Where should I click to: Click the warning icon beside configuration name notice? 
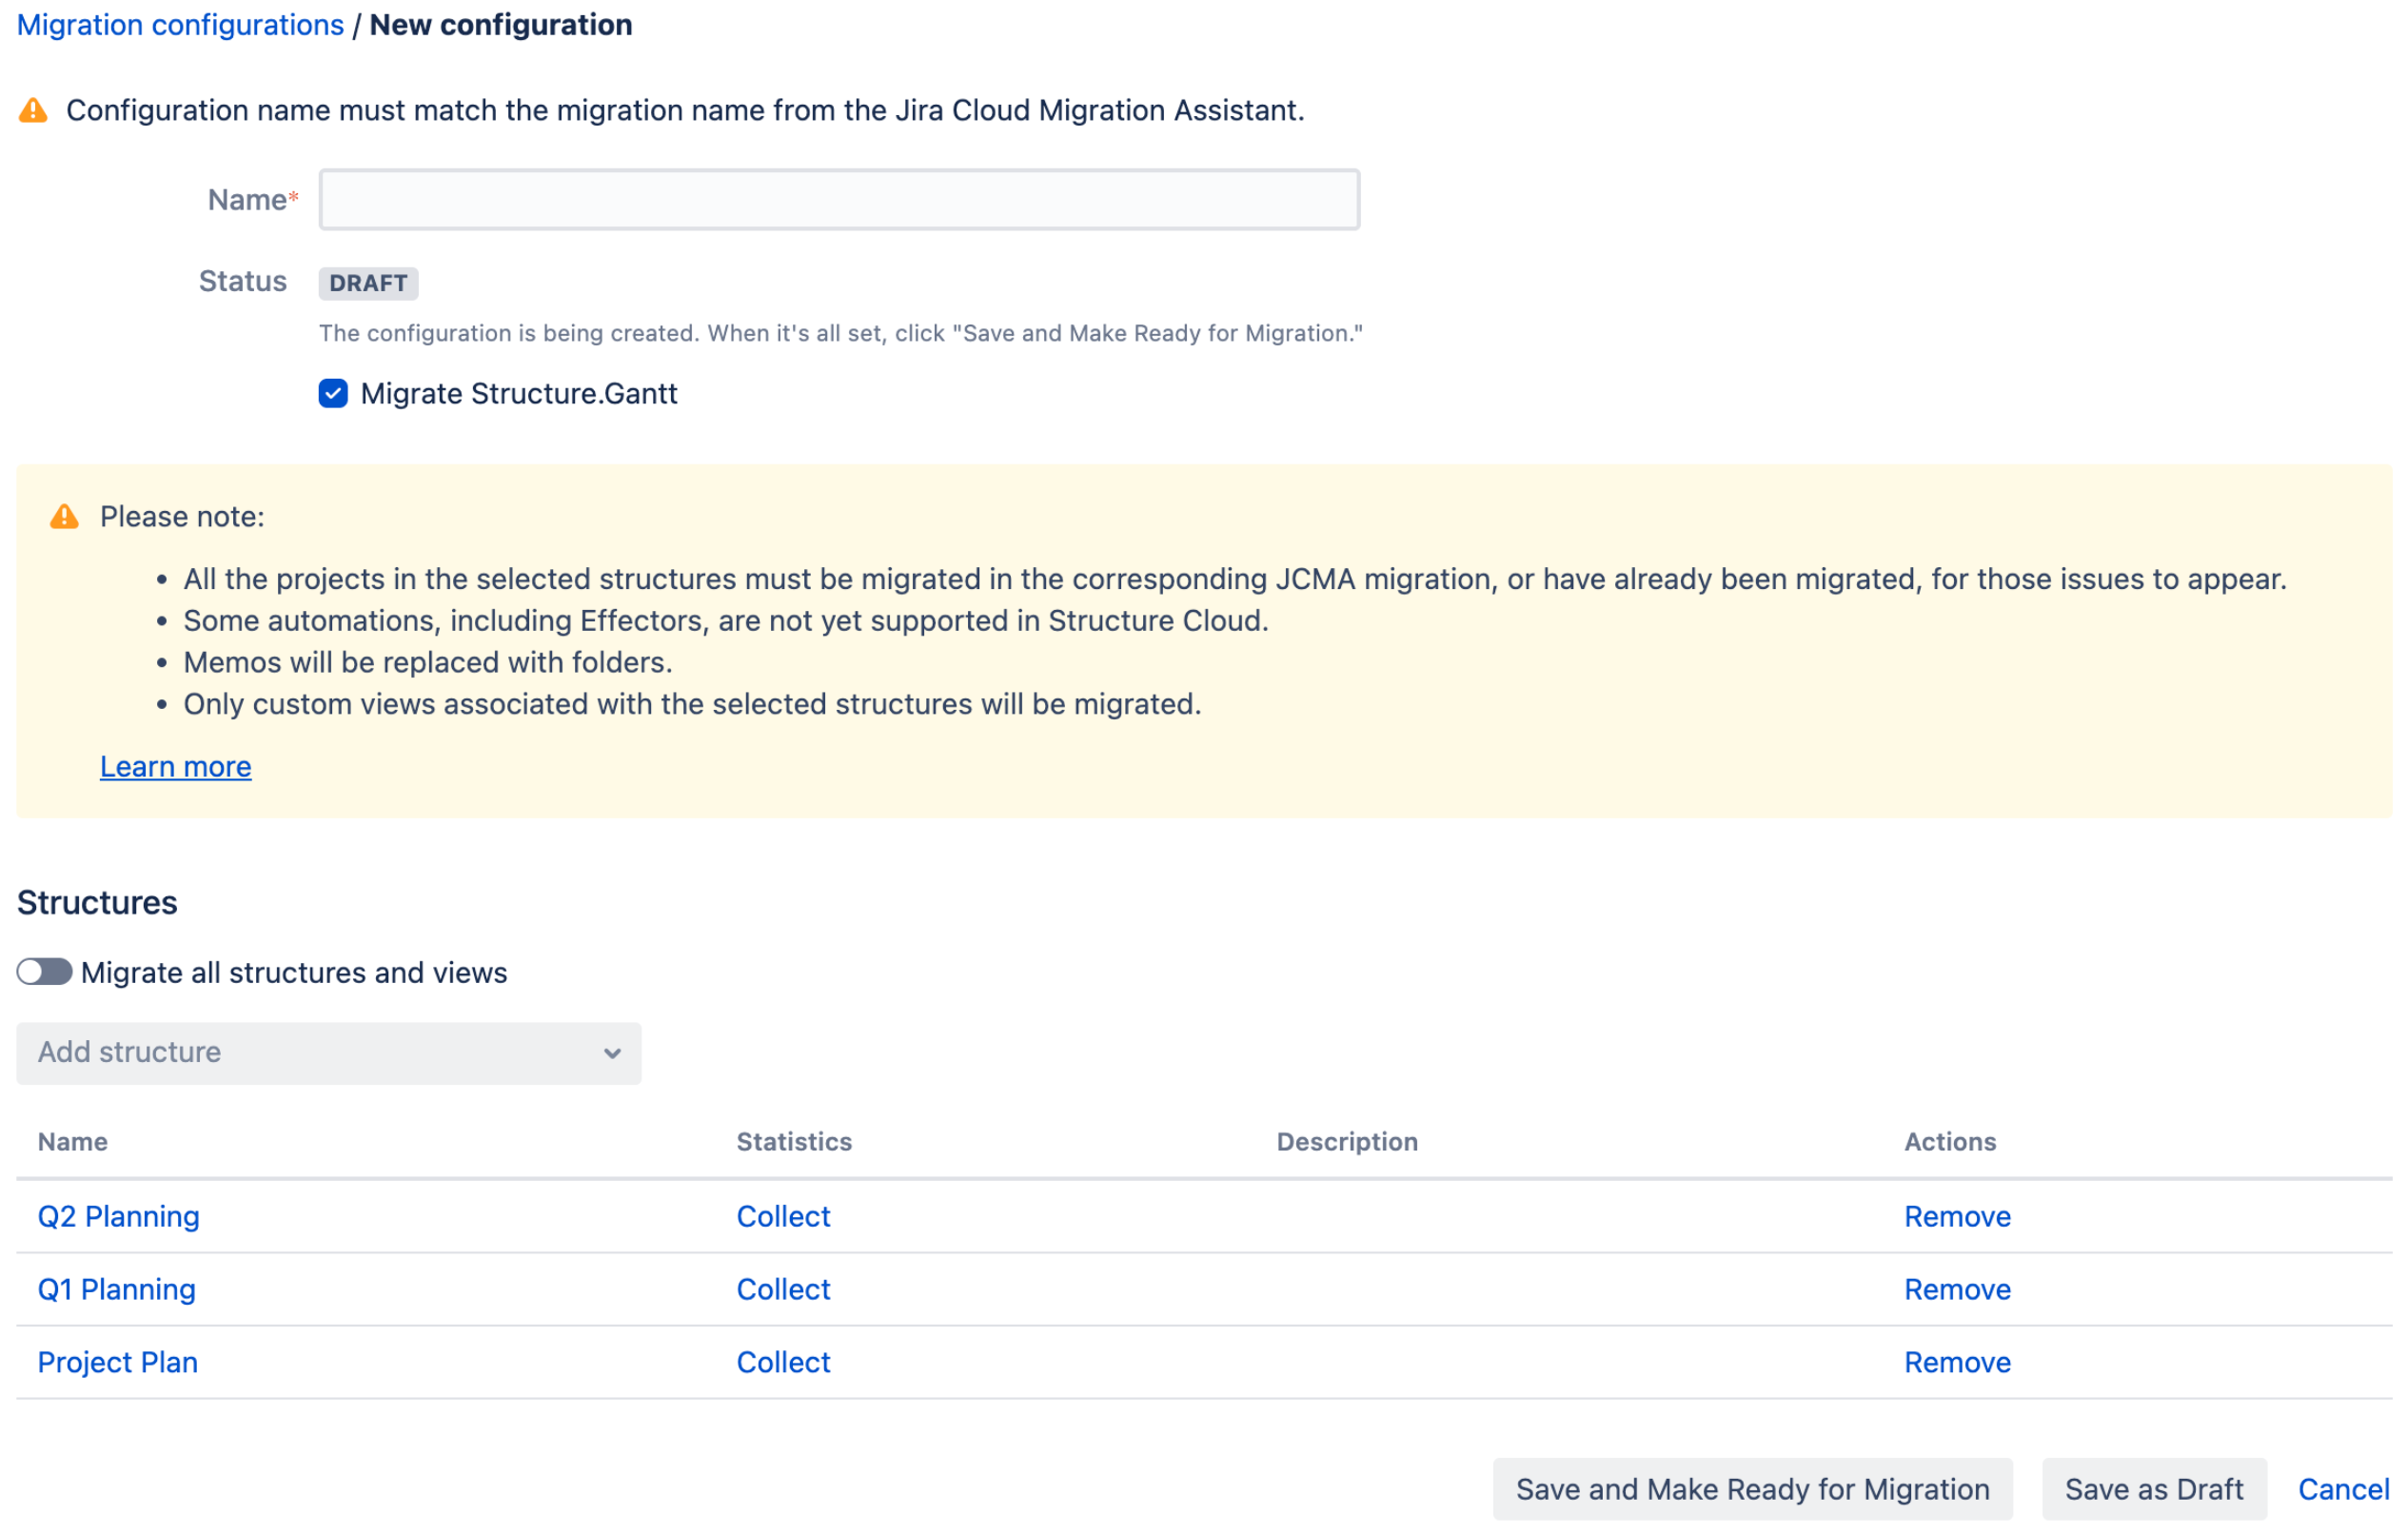pos(33,110)
